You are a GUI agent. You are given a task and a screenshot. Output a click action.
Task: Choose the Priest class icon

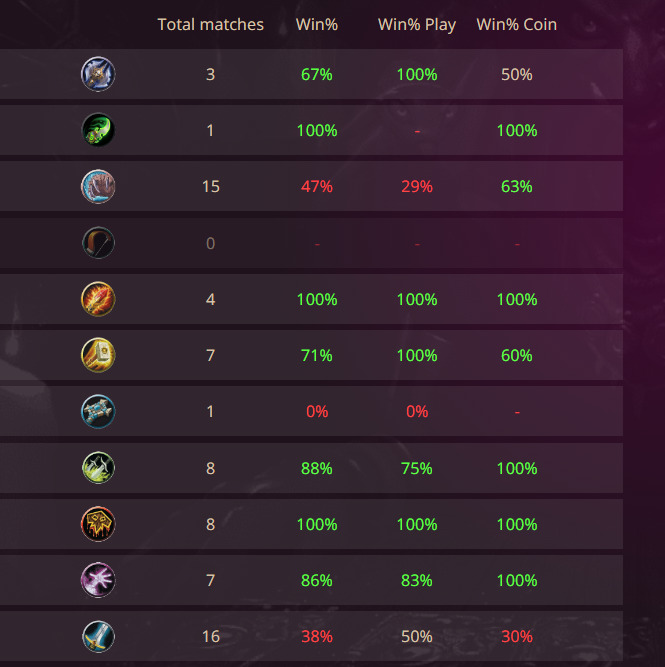coord(98,411)
